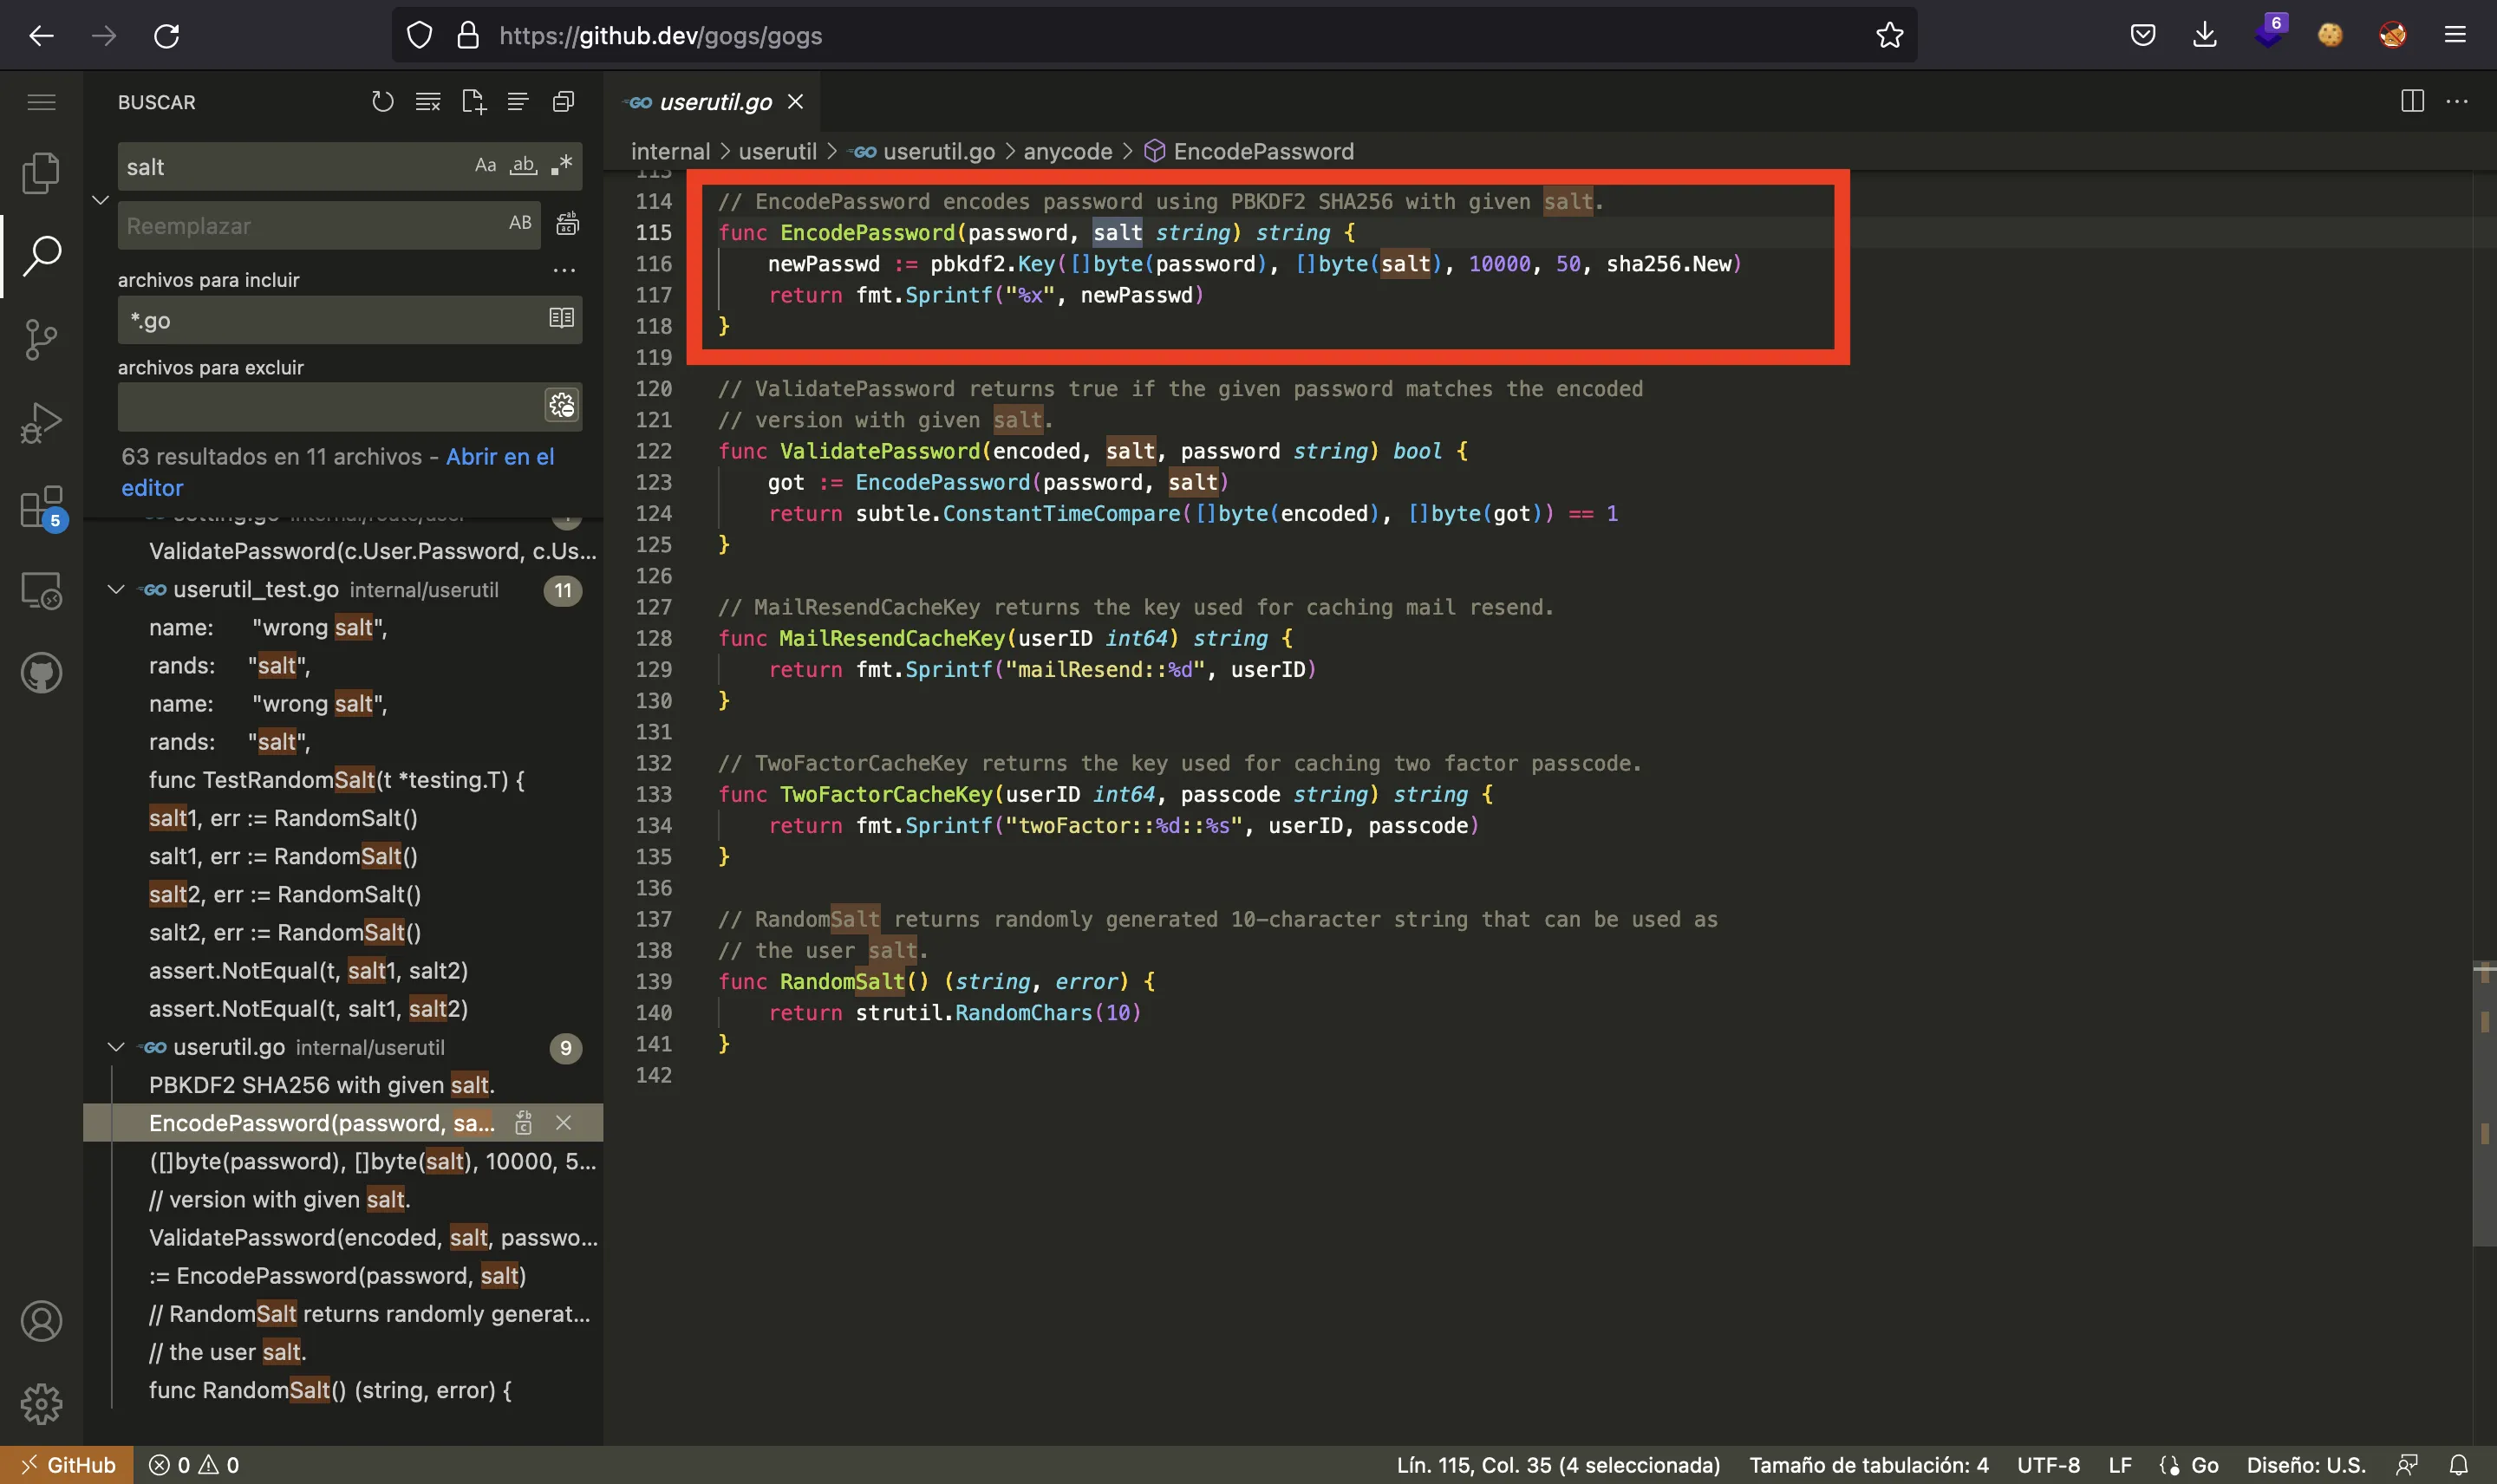Collapse userutil.go results group
The image size is (2497, 1484).
[x=116, y=1047]
